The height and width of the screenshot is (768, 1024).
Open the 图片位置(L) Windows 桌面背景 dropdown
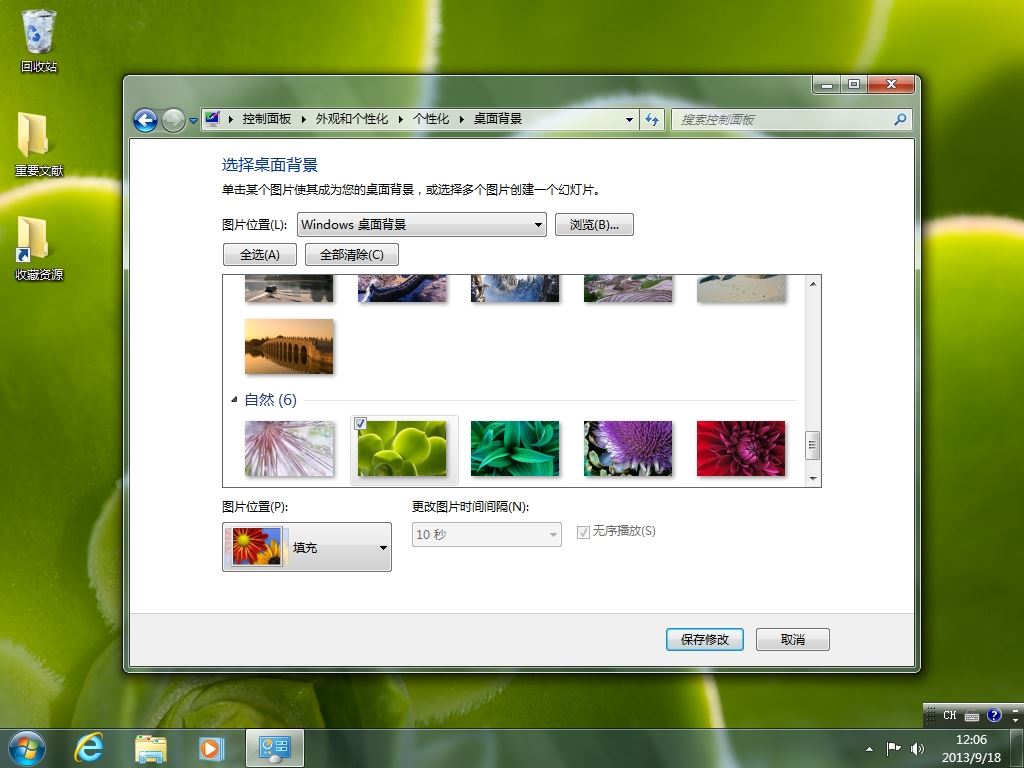point(422,225)
